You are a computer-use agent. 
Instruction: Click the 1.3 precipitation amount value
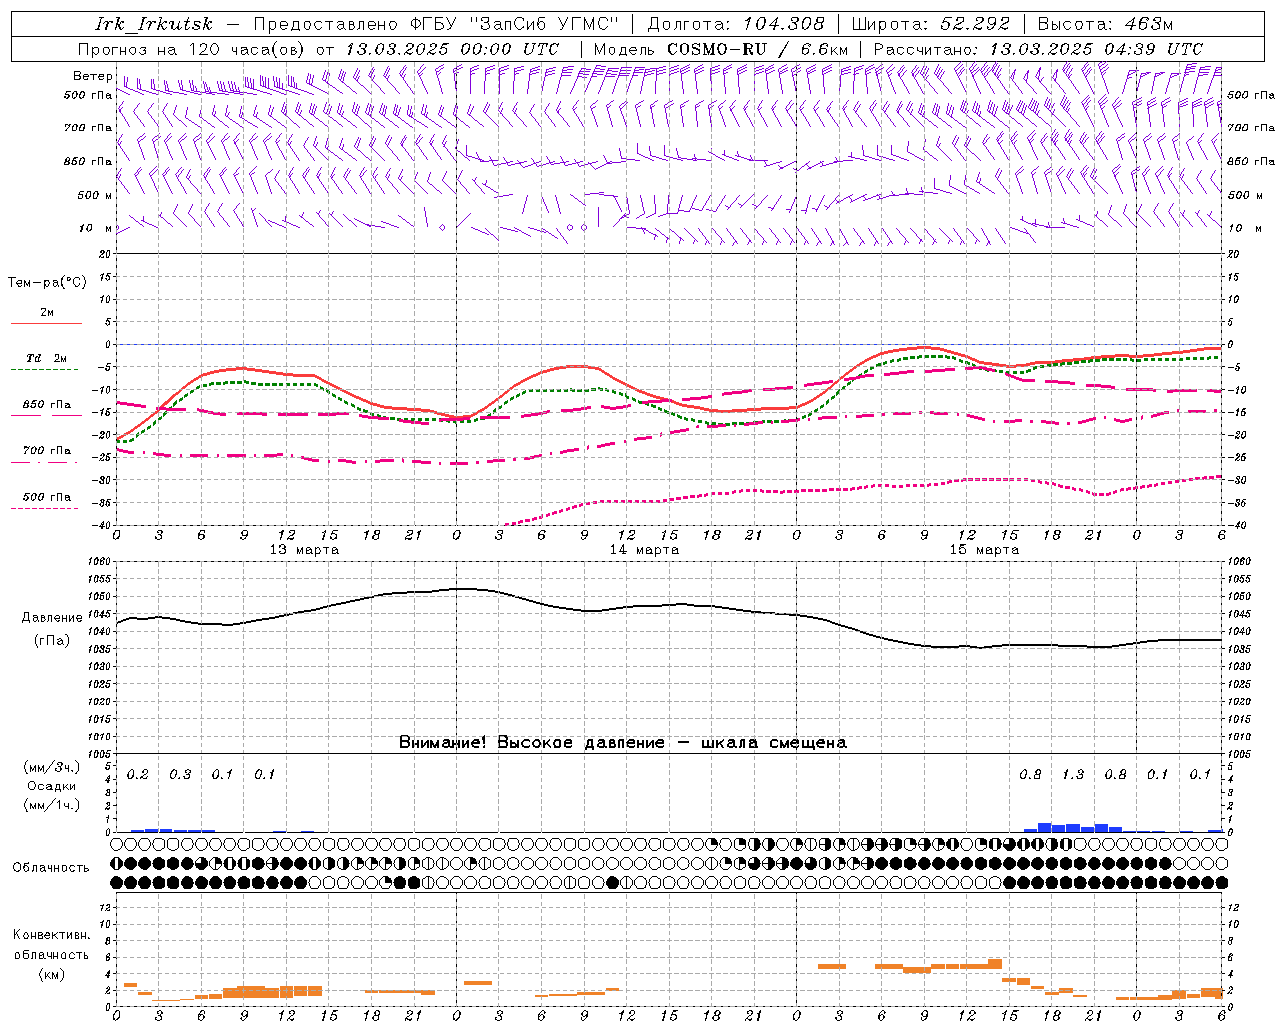[x=1073, y=775]
